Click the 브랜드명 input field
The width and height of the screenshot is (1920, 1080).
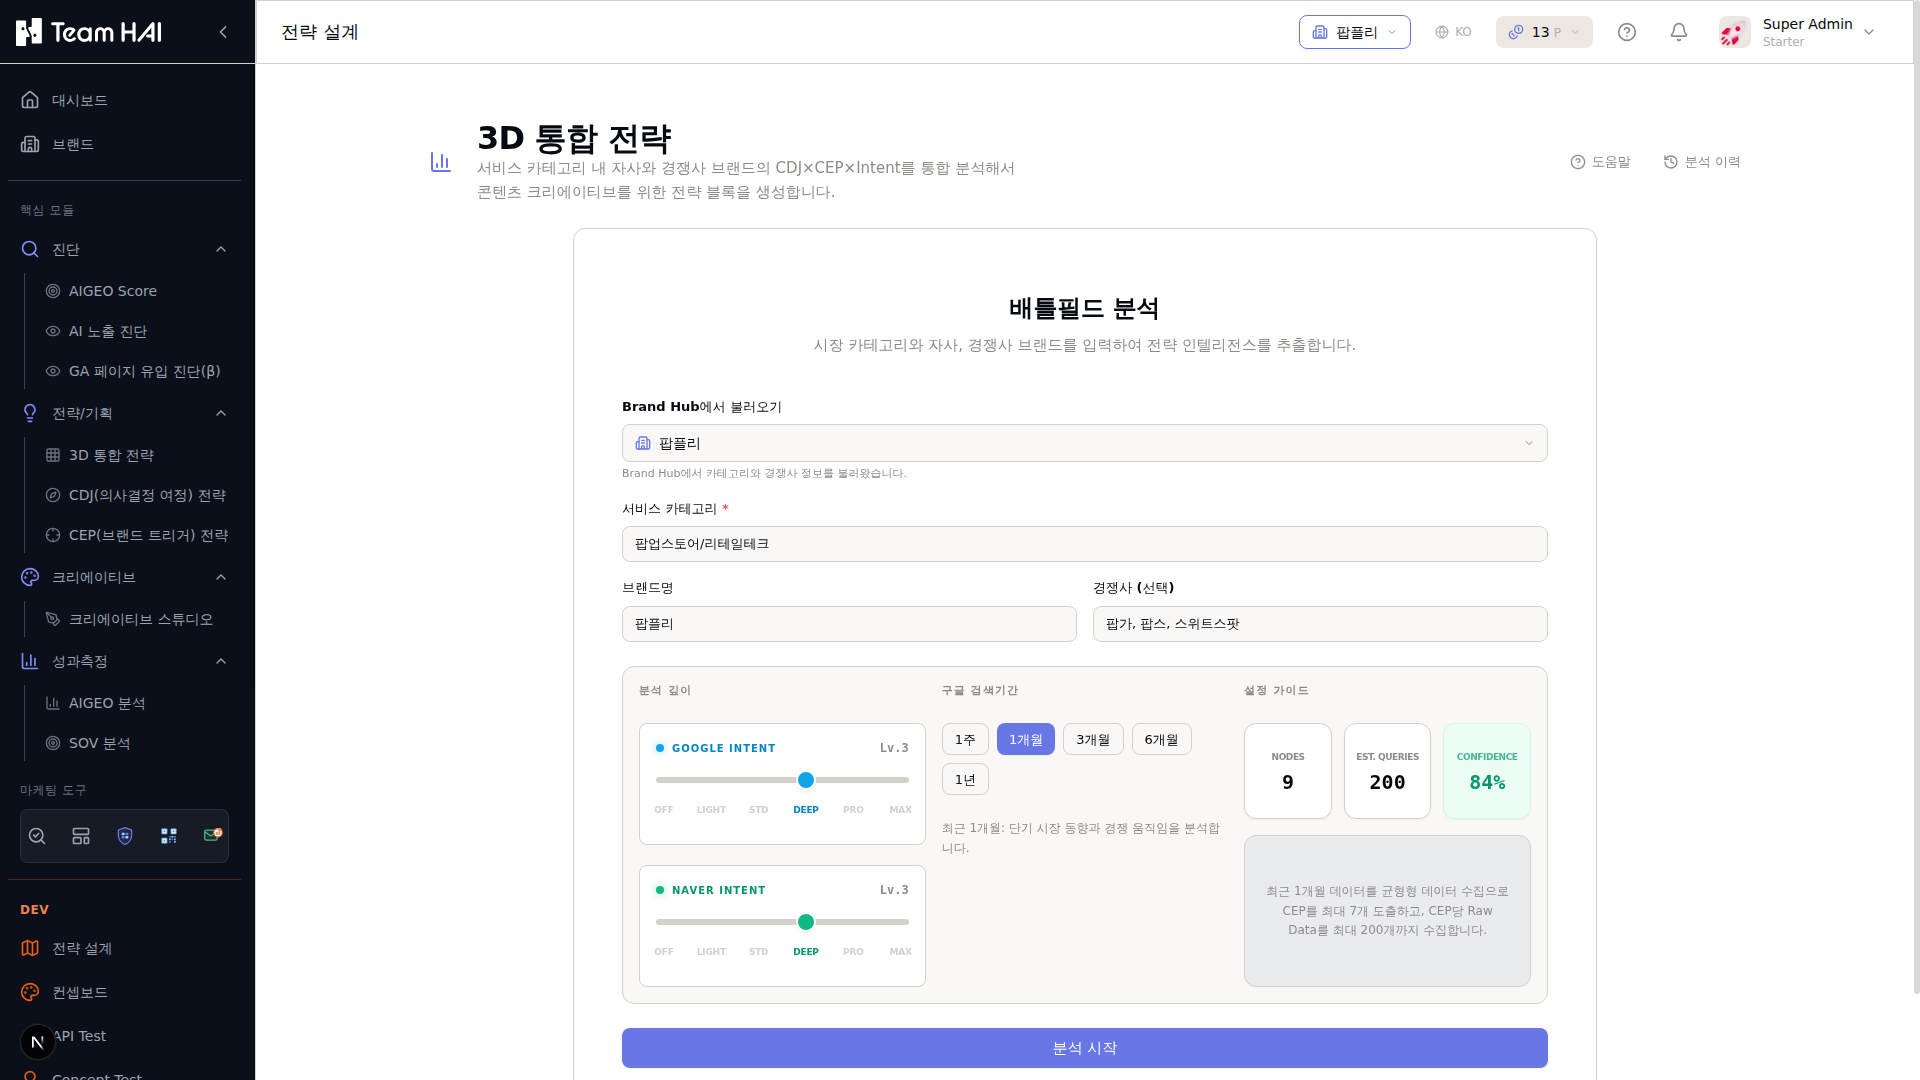pos(849,624)
